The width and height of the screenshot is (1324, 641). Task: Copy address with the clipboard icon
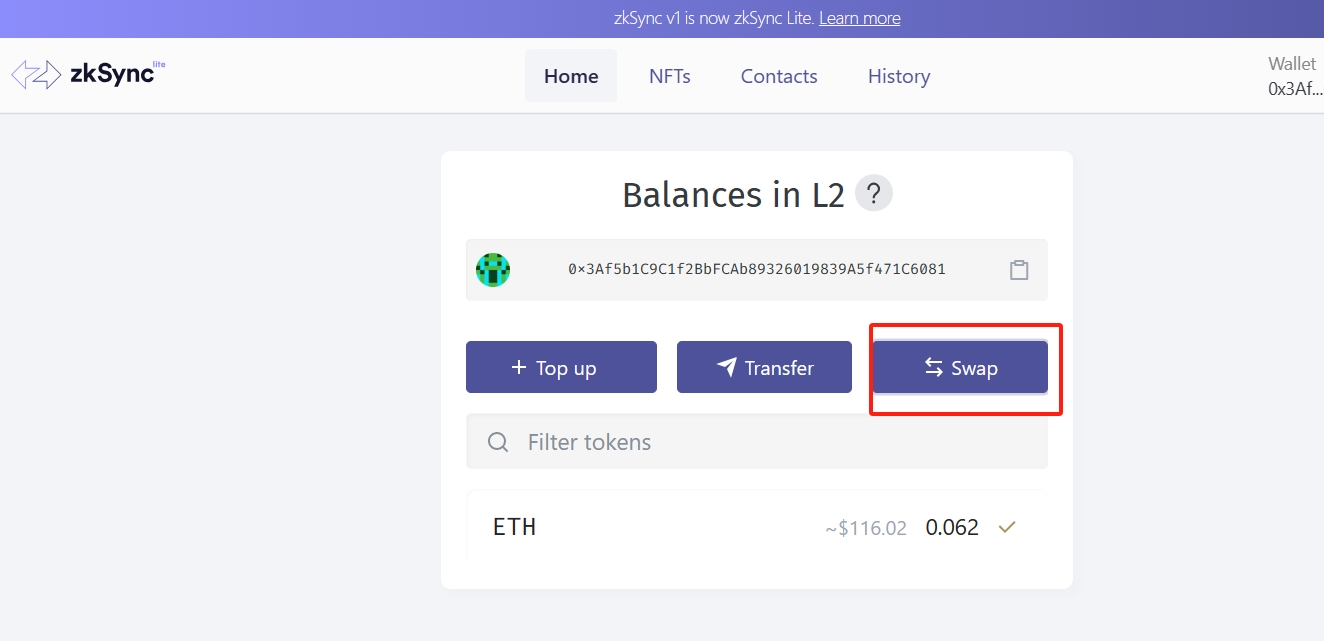pyautogui.click(x=1018, y=270)
